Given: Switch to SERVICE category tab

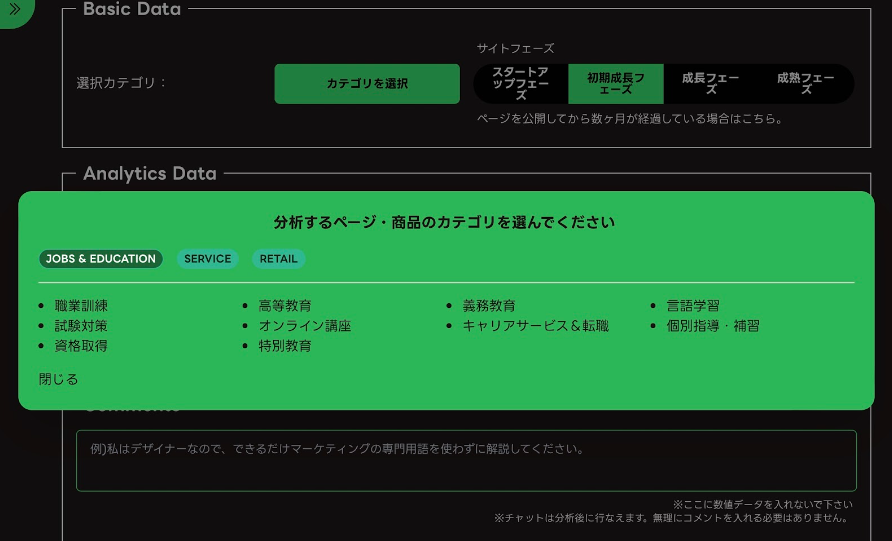Looking at the screenshot, I should pos(208,259).
